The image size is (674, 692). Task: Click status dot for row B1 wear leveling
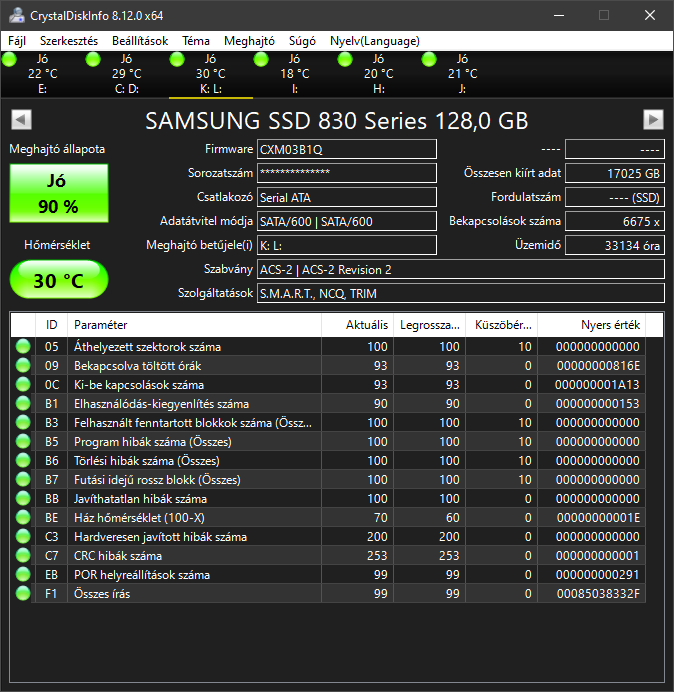[x=23, y=403]
